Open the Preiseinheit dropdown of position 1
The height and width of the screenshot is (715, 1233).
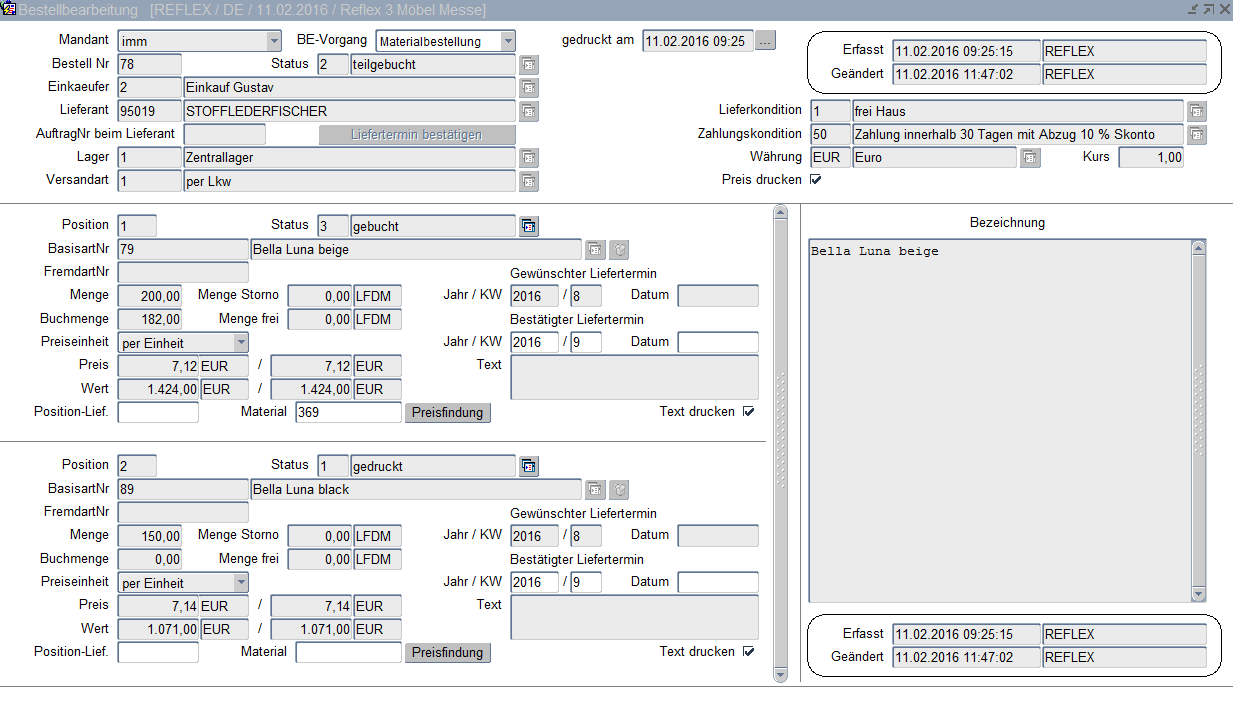[x=240, y=343]
